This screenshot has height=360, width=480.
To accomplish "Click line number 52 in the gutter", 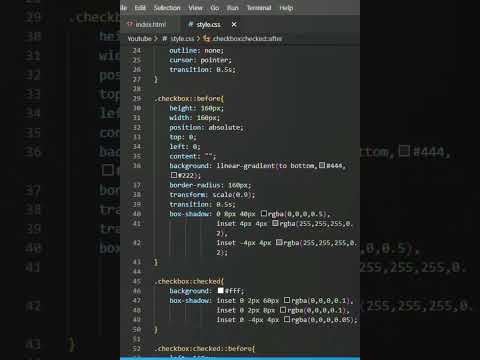I will [137, 349].
